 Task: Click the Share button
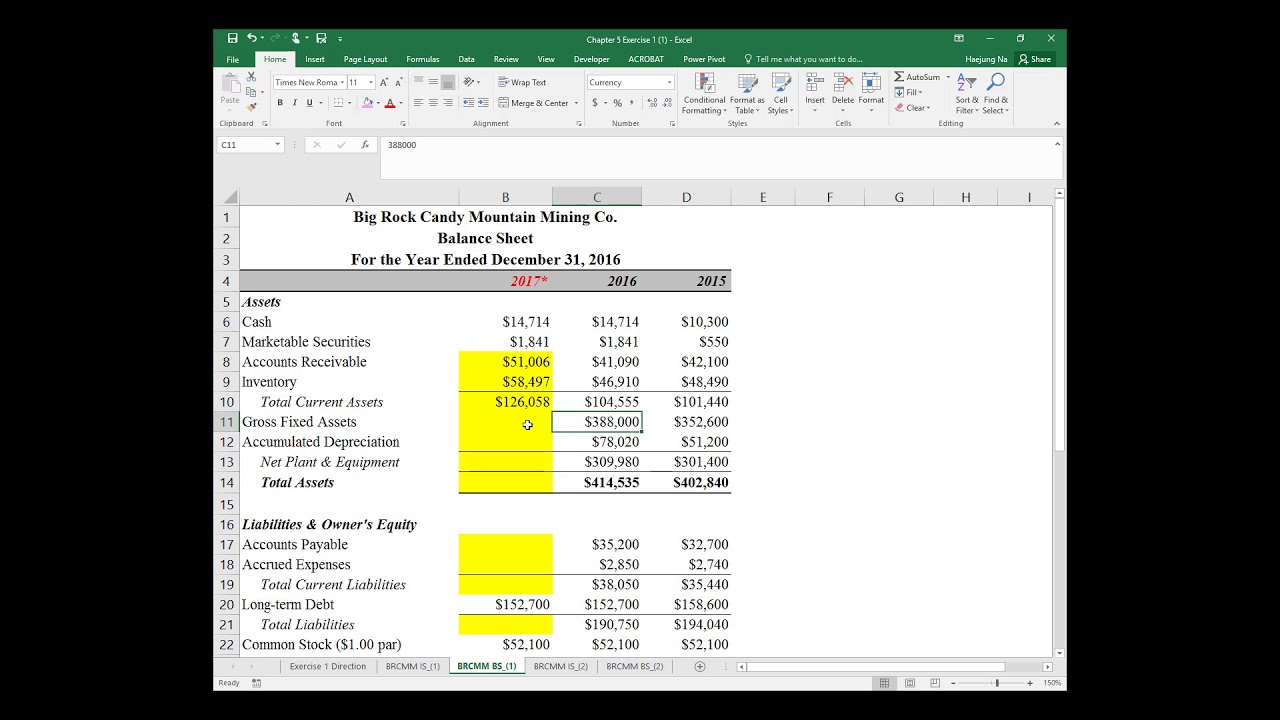coord(1035,59)
